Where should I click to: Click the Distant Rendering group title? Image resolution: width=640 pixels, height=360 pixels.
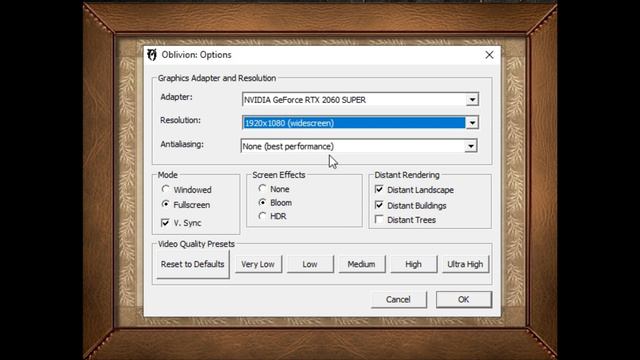(407, 175)
